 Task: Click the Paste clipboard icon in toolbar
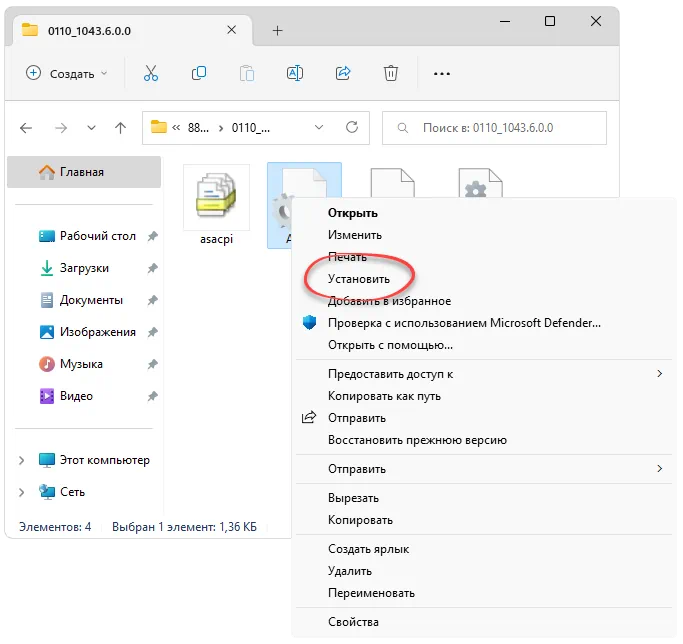[247, 73]
